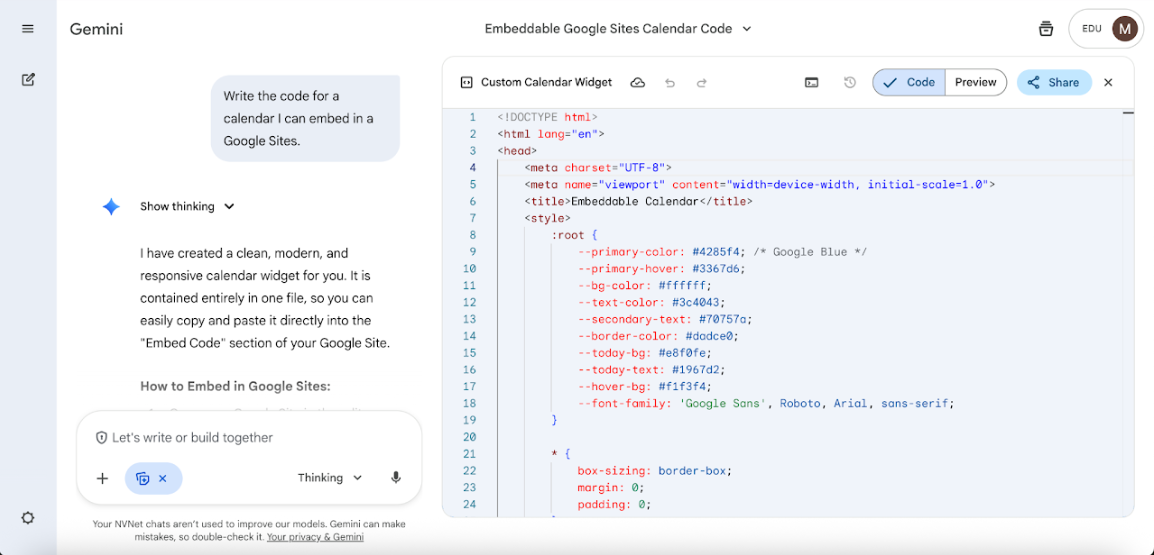The width and height of the screenshot is (1154, 555).
Task: Start a new chat with pencil icon
Action: pyautogui.click(x=28, y=79)
